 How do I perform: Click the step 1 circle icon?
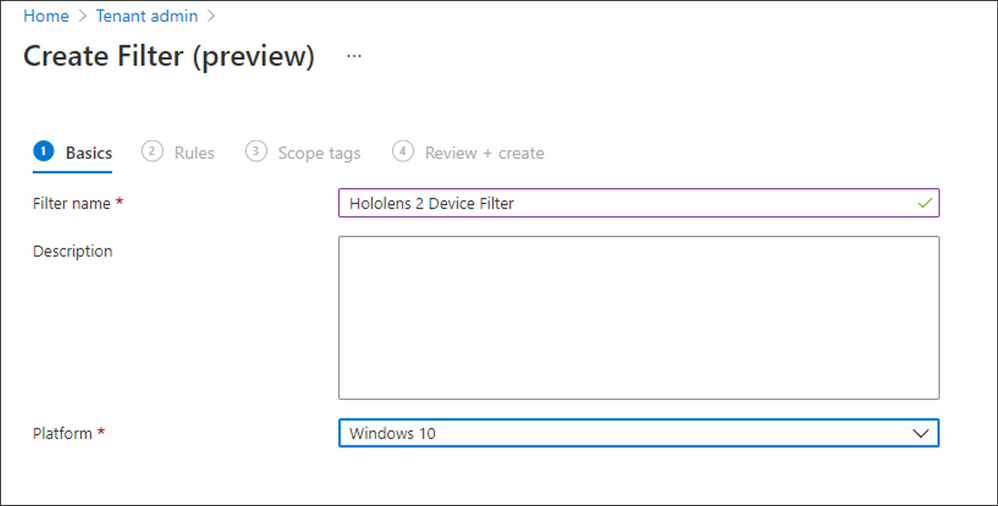[43, 151]
